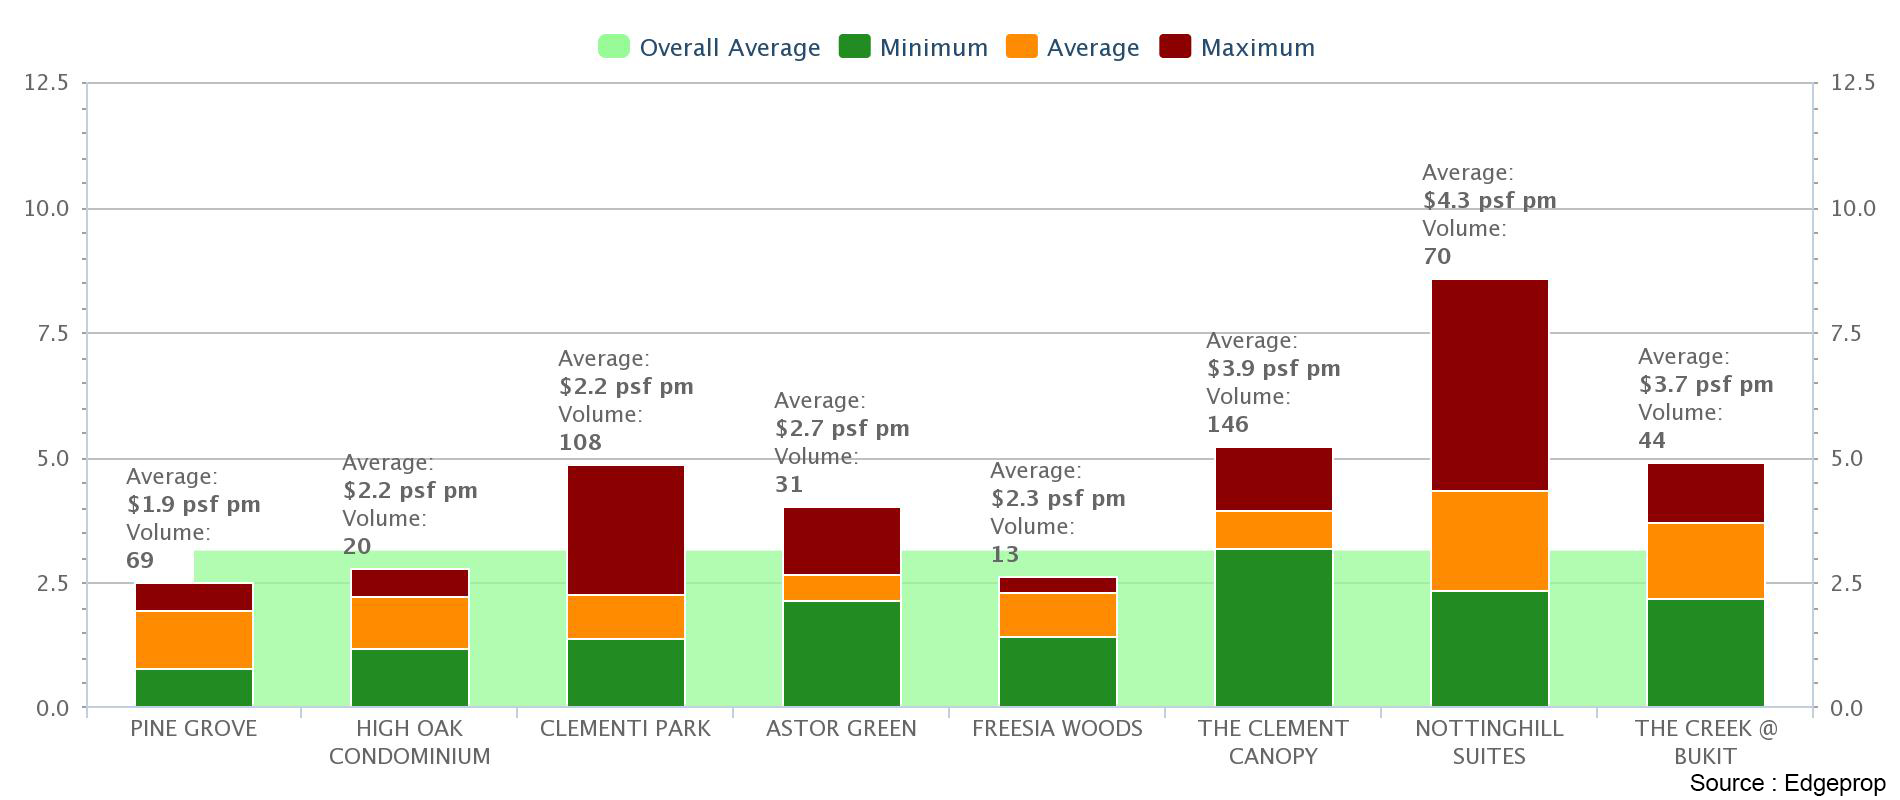Viewport: 1900px width, 800px height.
Task: Click the green Minimum legend swatch
Action: click(854, 47)
